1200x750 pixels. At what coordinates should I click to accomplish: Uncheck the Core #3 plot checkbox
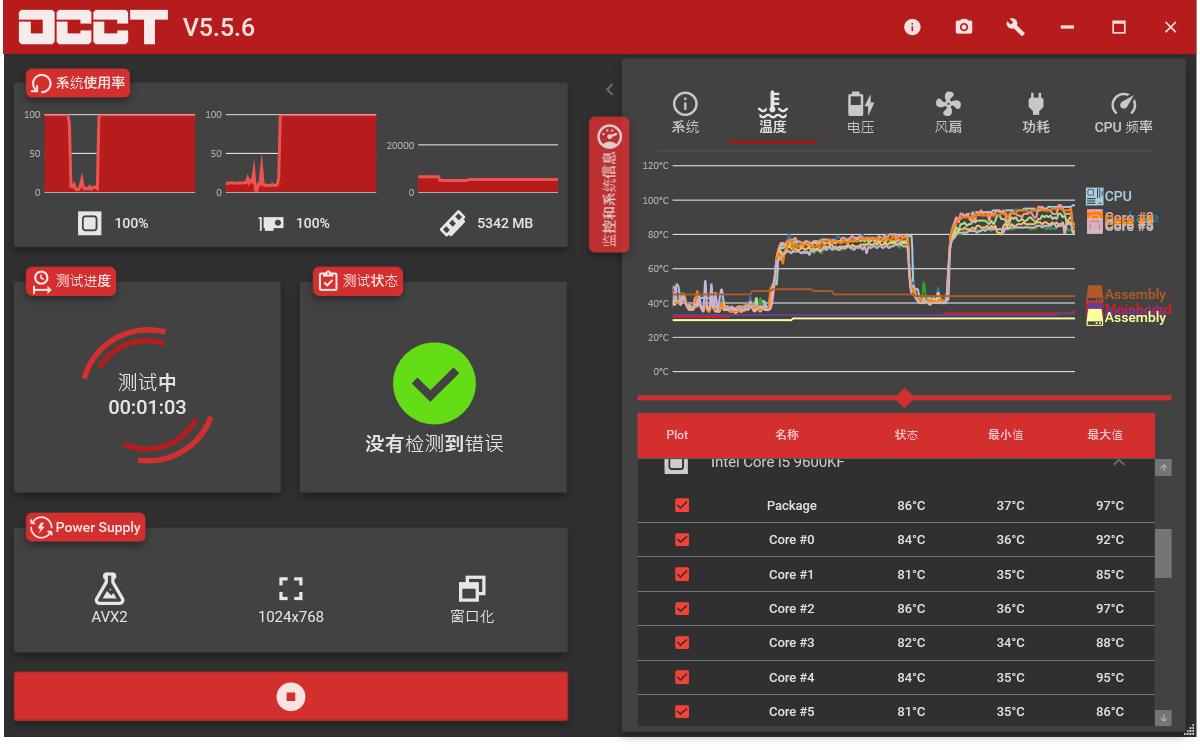[683, 643]
